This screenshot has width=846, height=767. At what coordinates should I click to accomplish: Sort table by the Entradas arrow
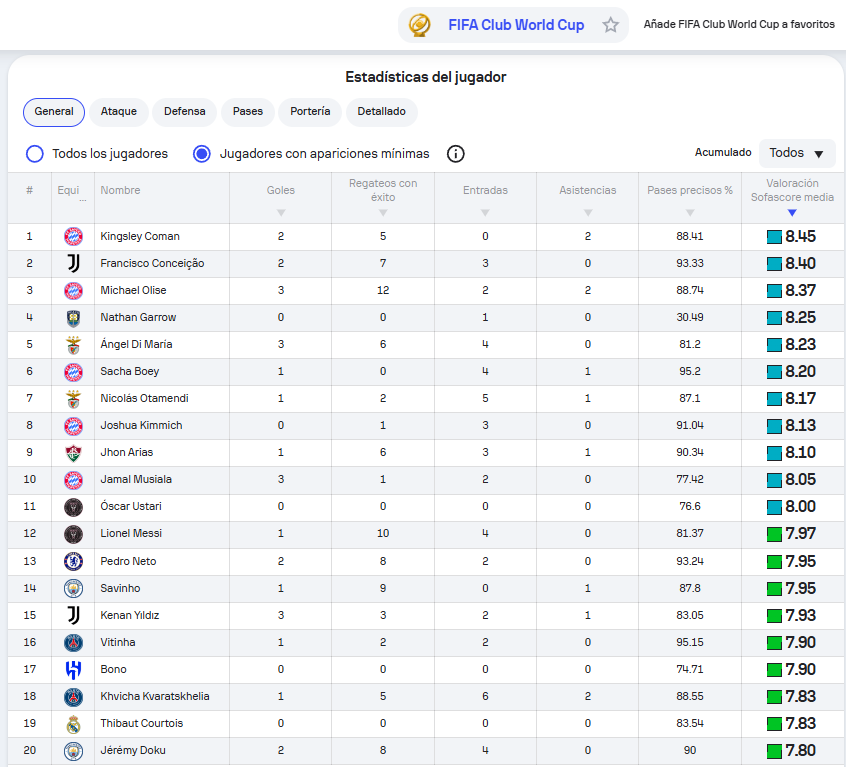click(485, 213)
